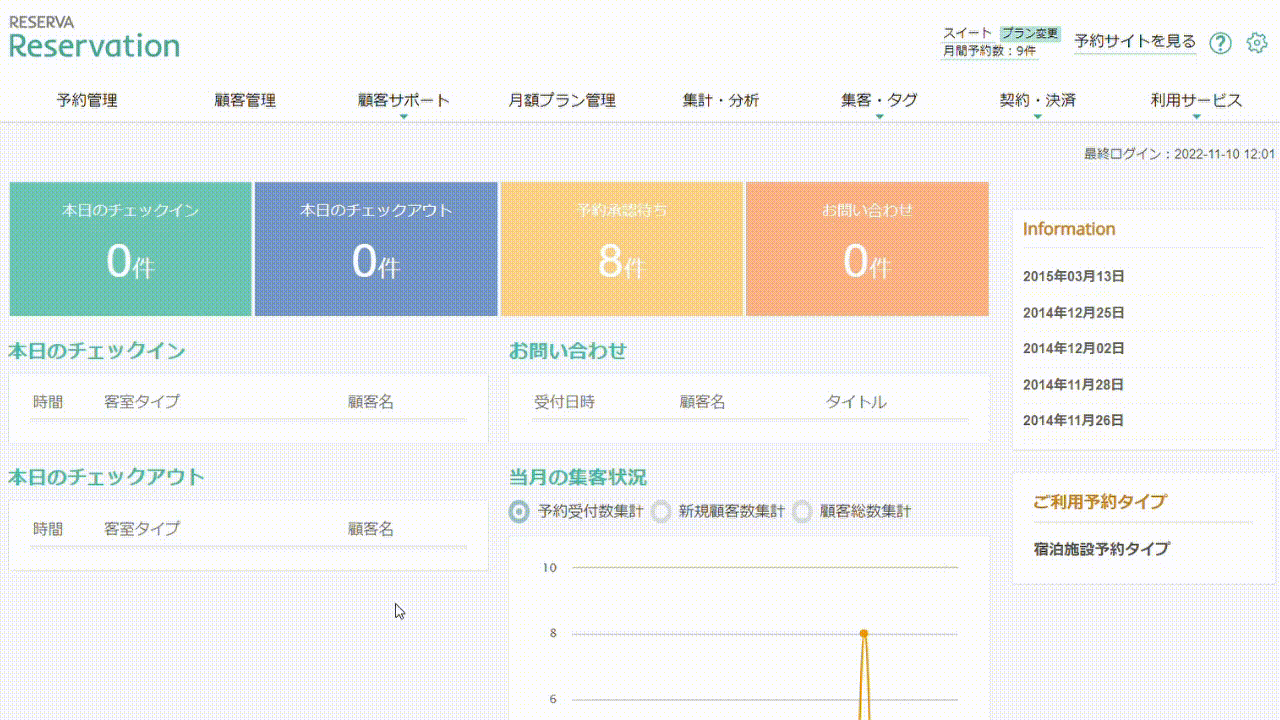Select 予約受付数集計 radio button

(x=519, y=511)
